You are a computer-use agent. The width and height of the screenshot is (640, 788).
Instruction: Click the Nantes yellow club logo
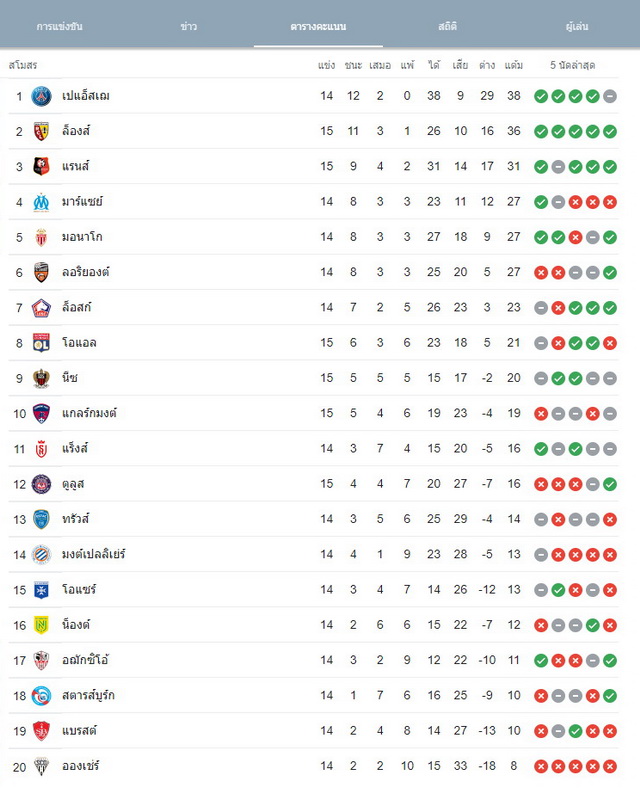[x=41, y=625]
